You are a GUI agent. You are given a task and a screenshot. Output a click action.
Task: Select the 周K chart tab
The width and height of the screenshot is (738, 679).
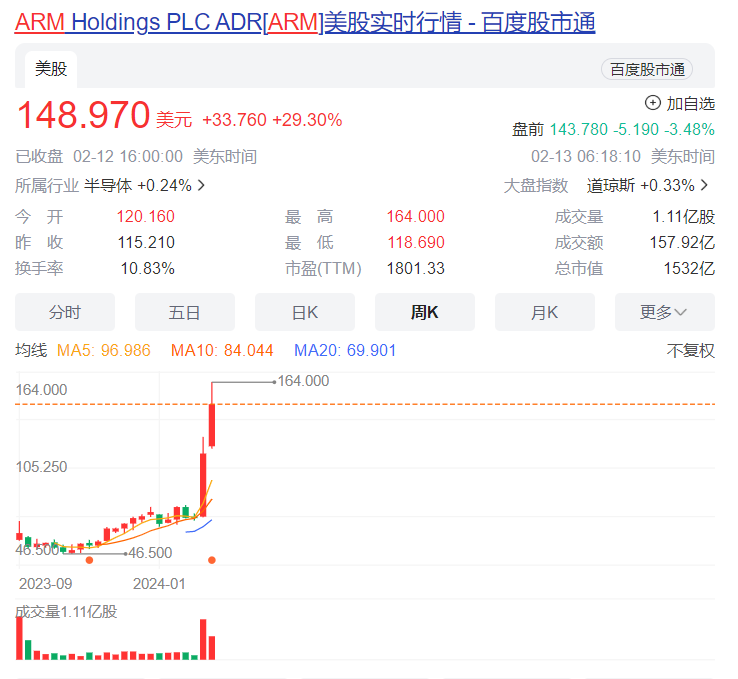[x=425, y=312]
